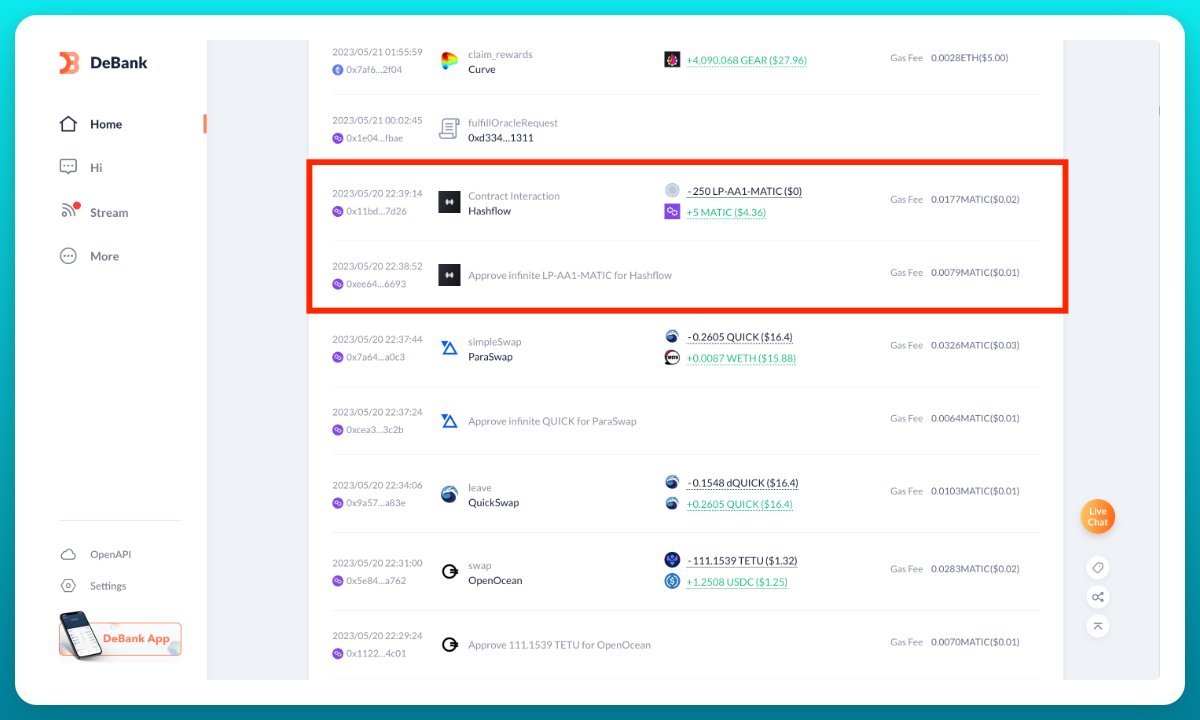Open the DeBank logo home link
The image size is (1200, 720).
tap(103, 63)
